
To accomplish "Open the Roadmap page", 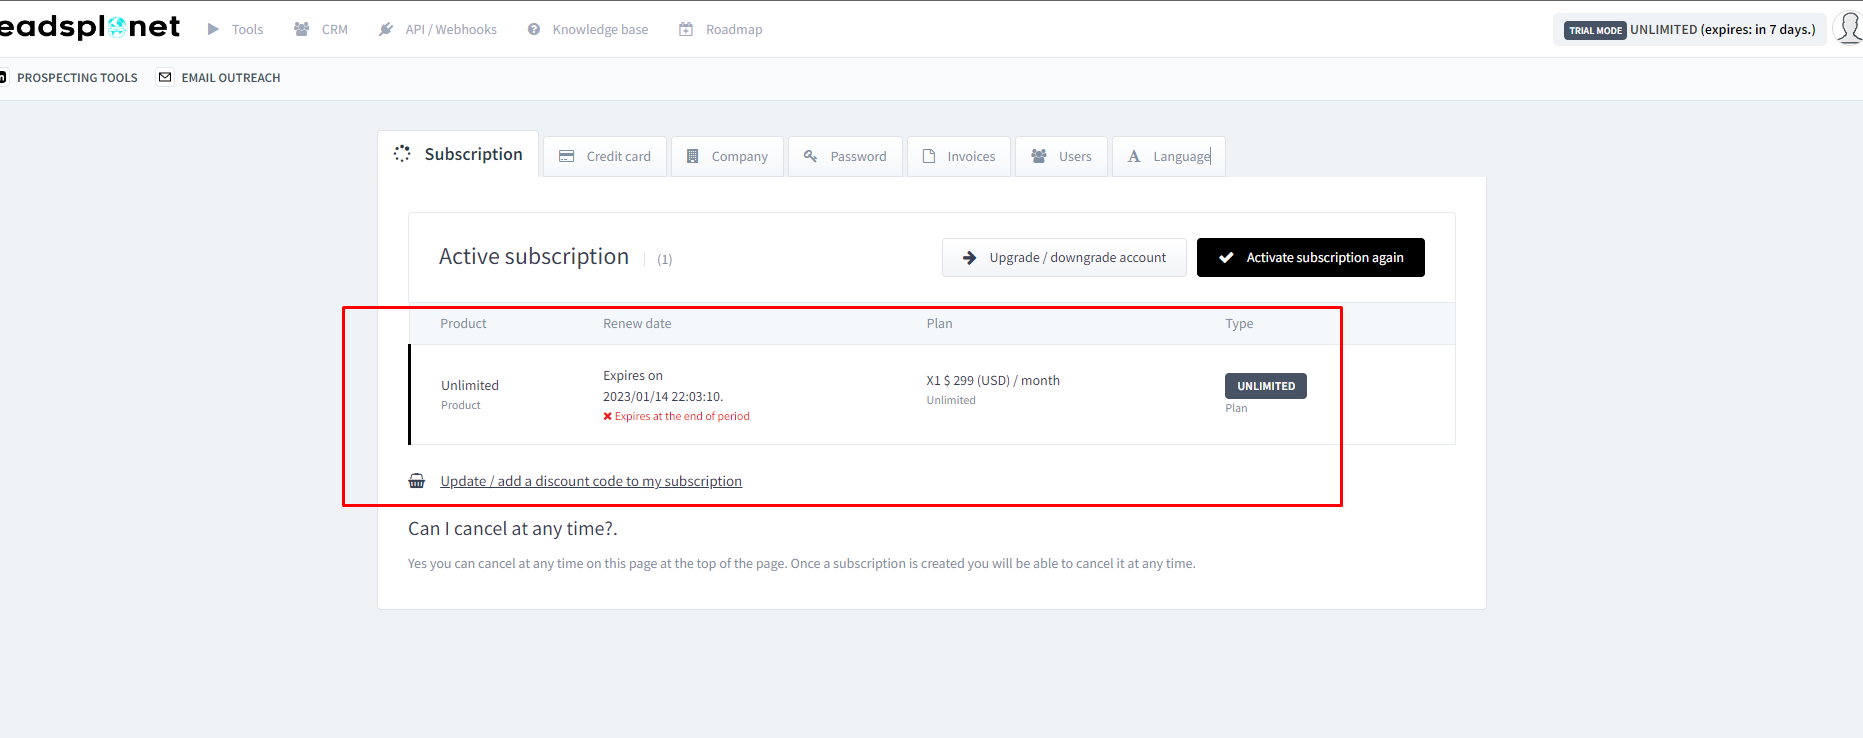I will (734, 30).
